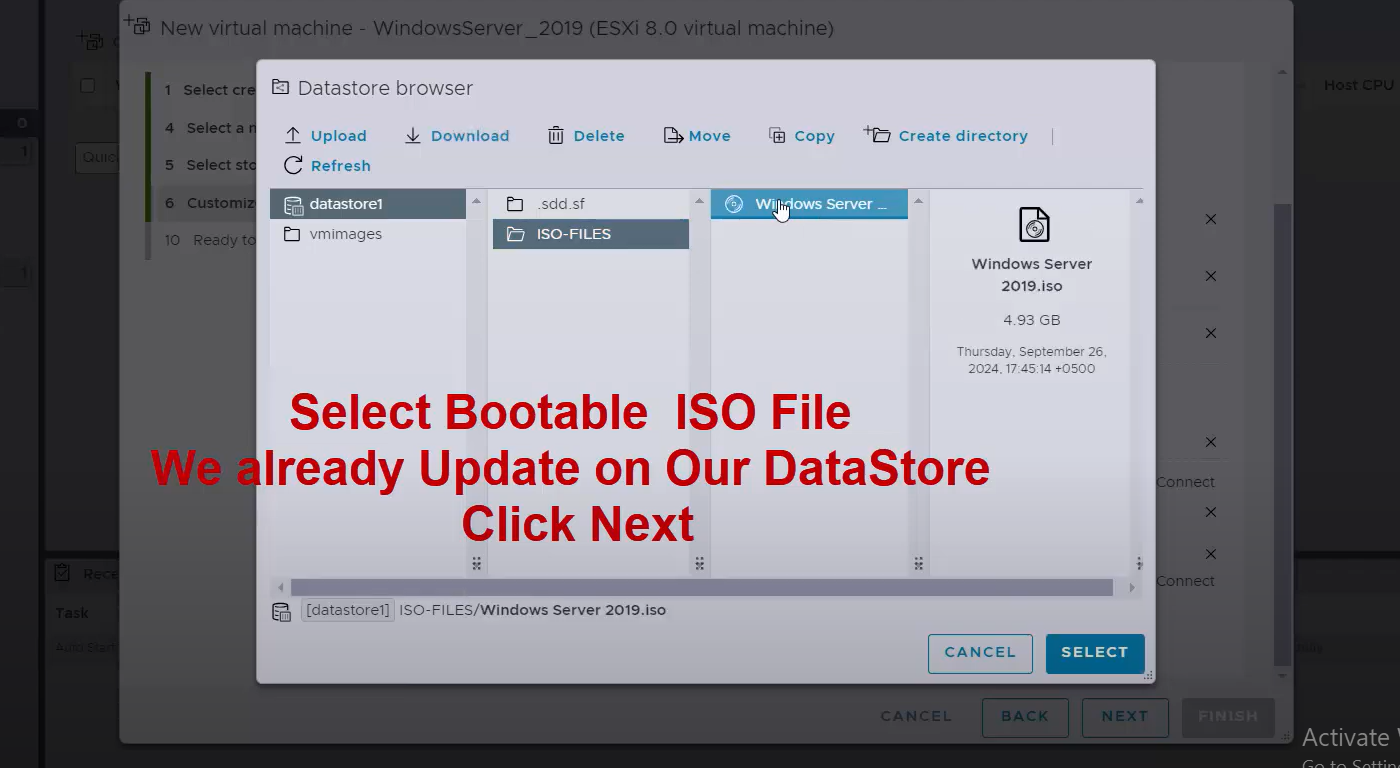Click the ISO-FILES/Windows Server 2019.iso path text
This screenshot has height=768, width=1400.
point(533,610)
